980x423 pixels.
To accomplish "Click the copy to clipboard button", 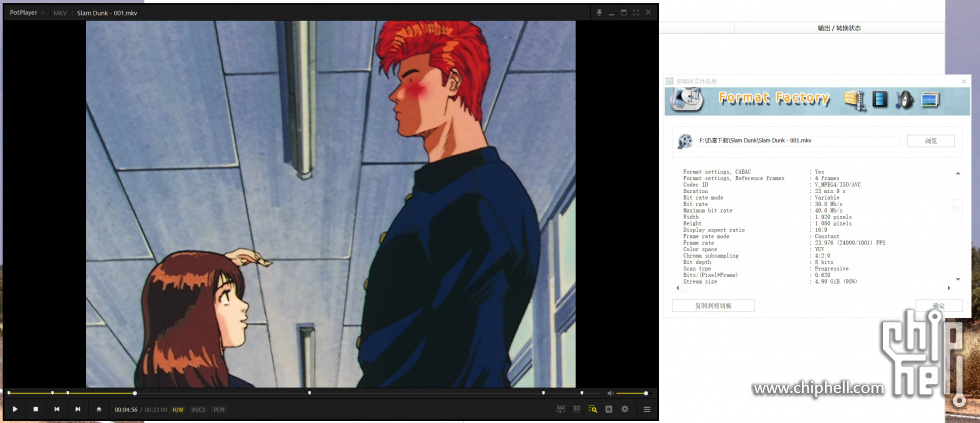I will pos(713,306).
